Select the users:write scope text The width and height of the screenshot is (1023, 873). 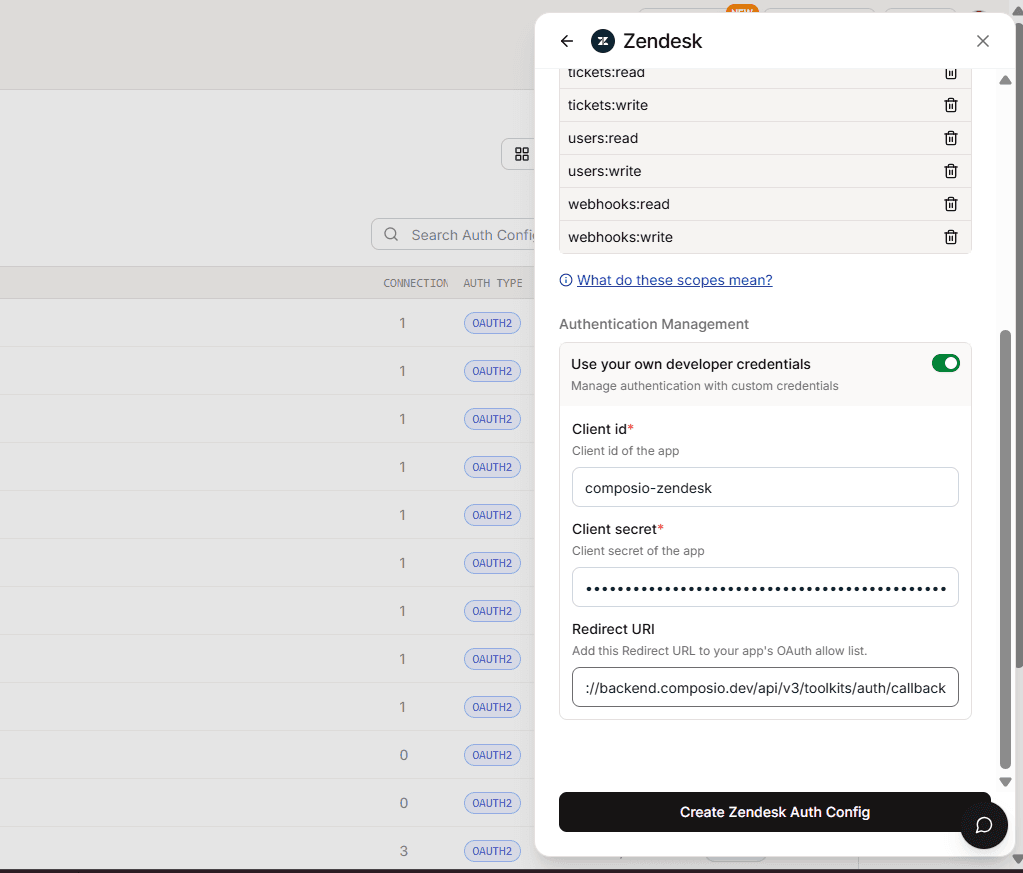(605, 171)
